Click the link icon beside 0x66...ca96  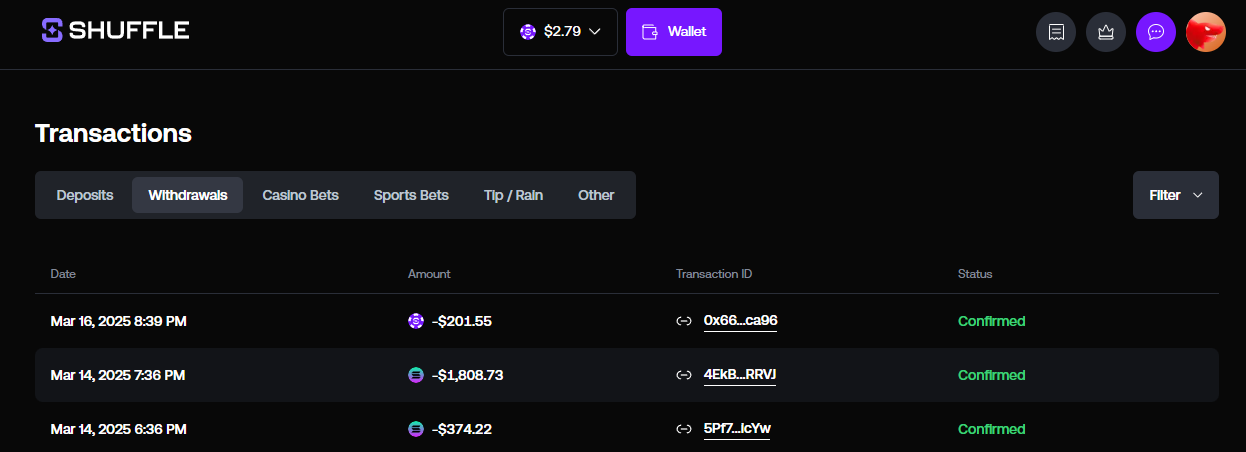(685, 321)
